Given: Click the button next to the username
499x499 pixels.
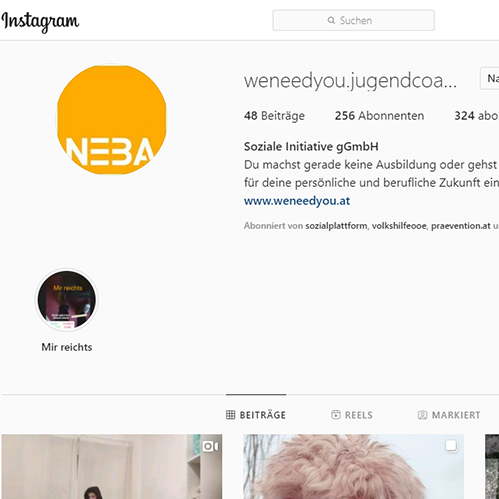Looking at the screenshot, I should pos(489,78).
